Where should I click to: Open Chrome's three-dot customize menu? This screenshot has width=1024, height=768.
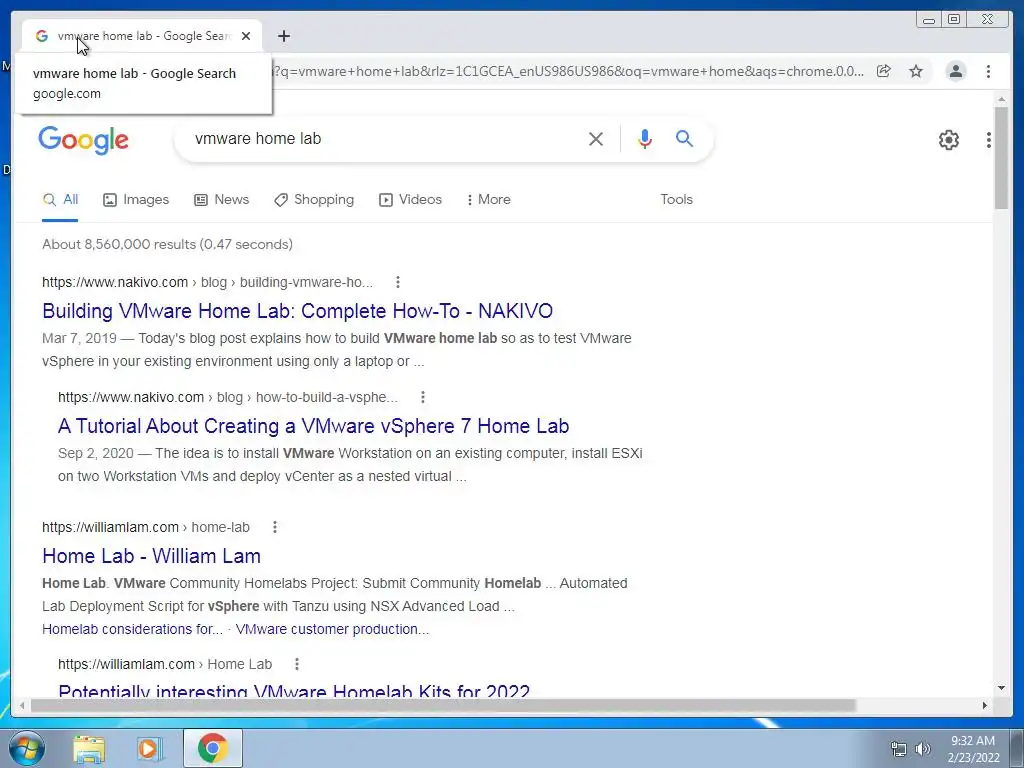pyautogui.click(x=988, y=71)
